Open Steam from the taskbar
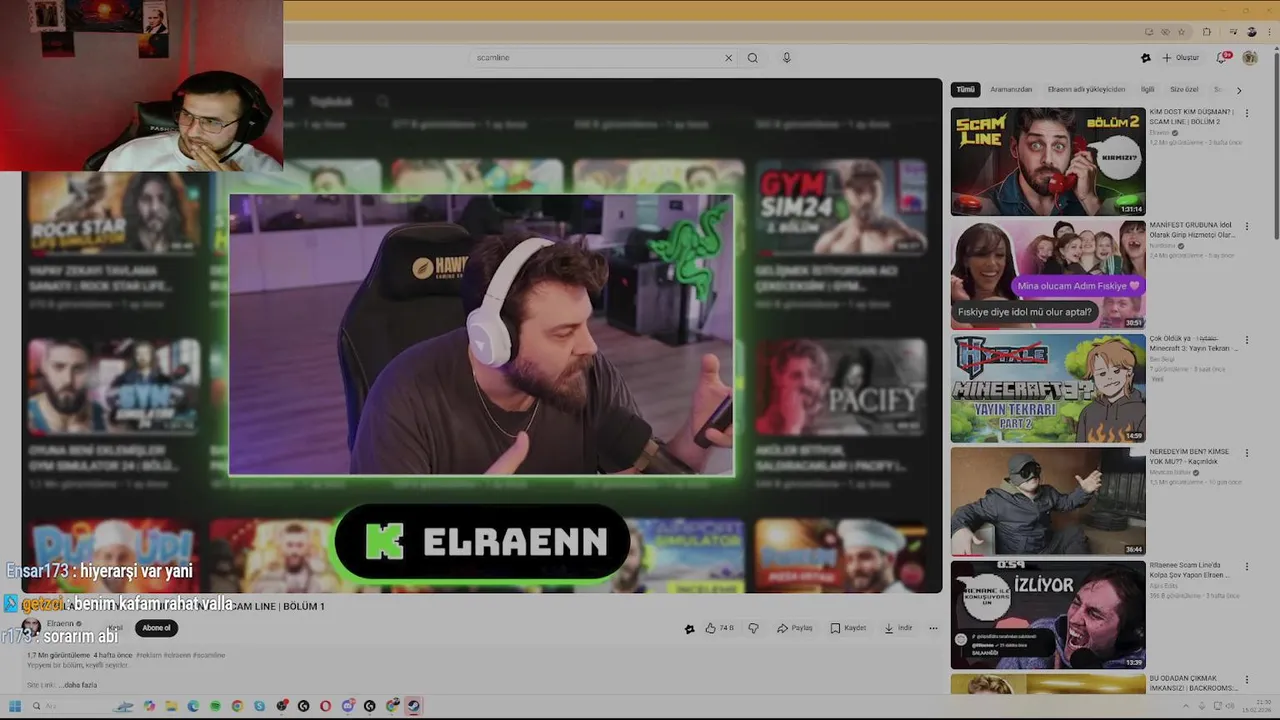Image resolution: width=1280 pixels, height=720 pixels. (x=413, y=706)
